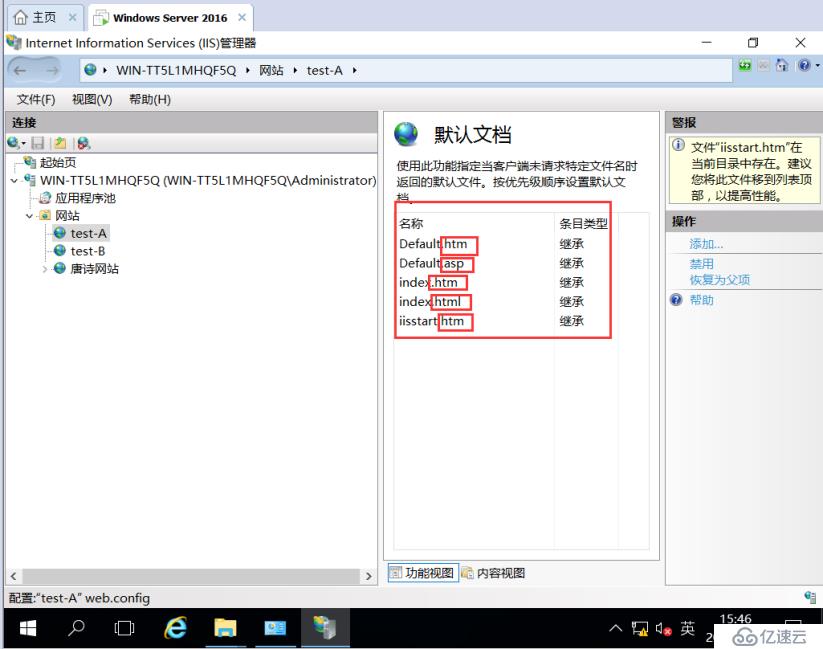Click the 名称 column header

(411, 224)
